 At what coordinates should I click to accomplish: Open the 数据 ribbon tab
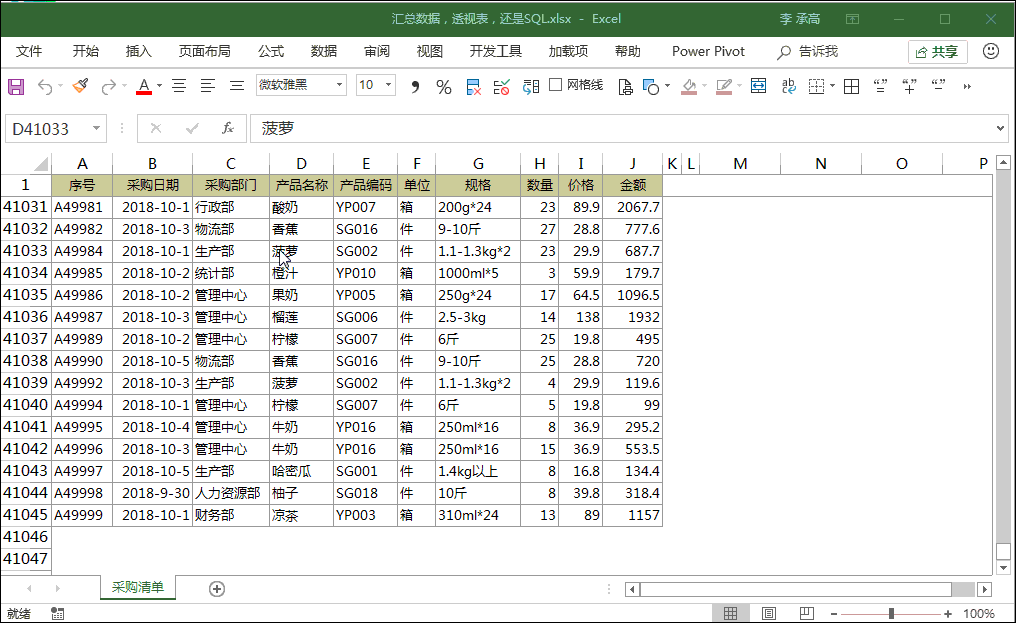(x=324, y=51)
